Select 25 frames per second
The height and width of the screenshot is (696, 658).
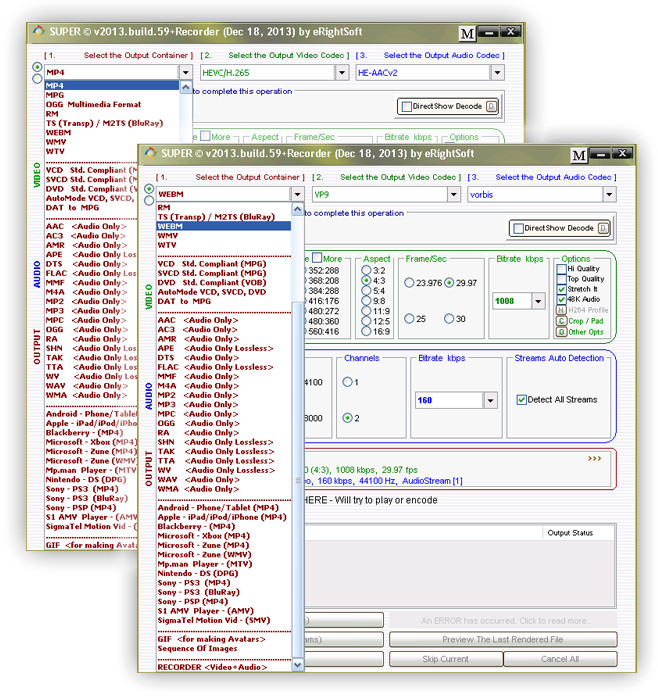[x=409, y=319]
